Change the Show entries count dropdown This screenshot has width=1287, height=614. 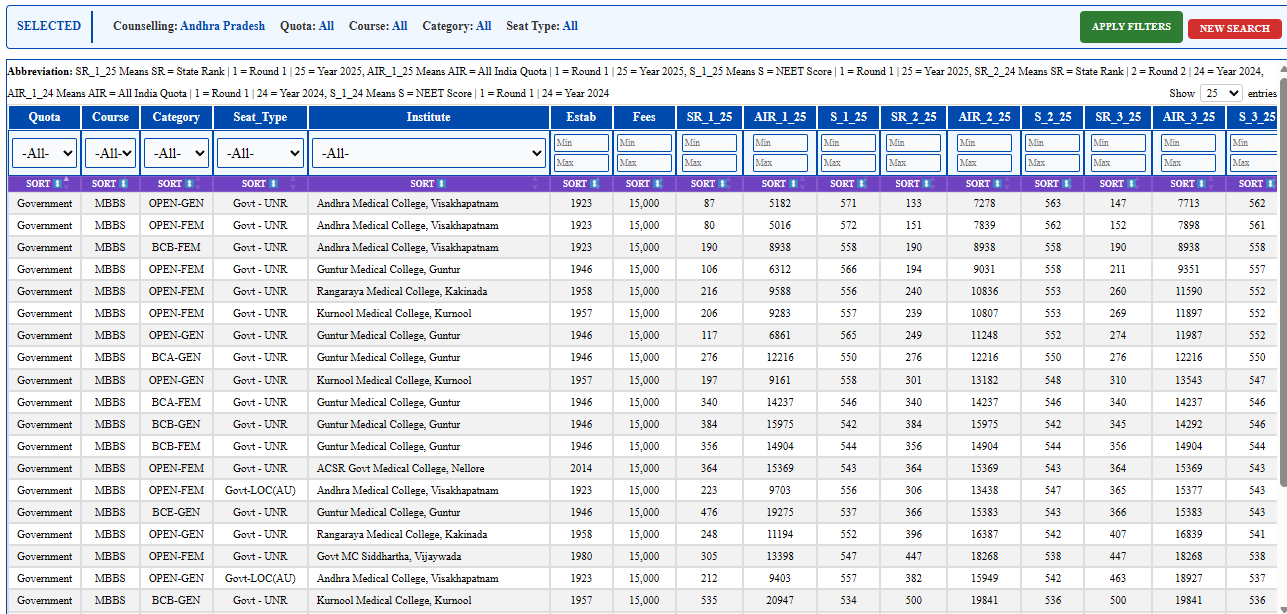[1220, 93]
